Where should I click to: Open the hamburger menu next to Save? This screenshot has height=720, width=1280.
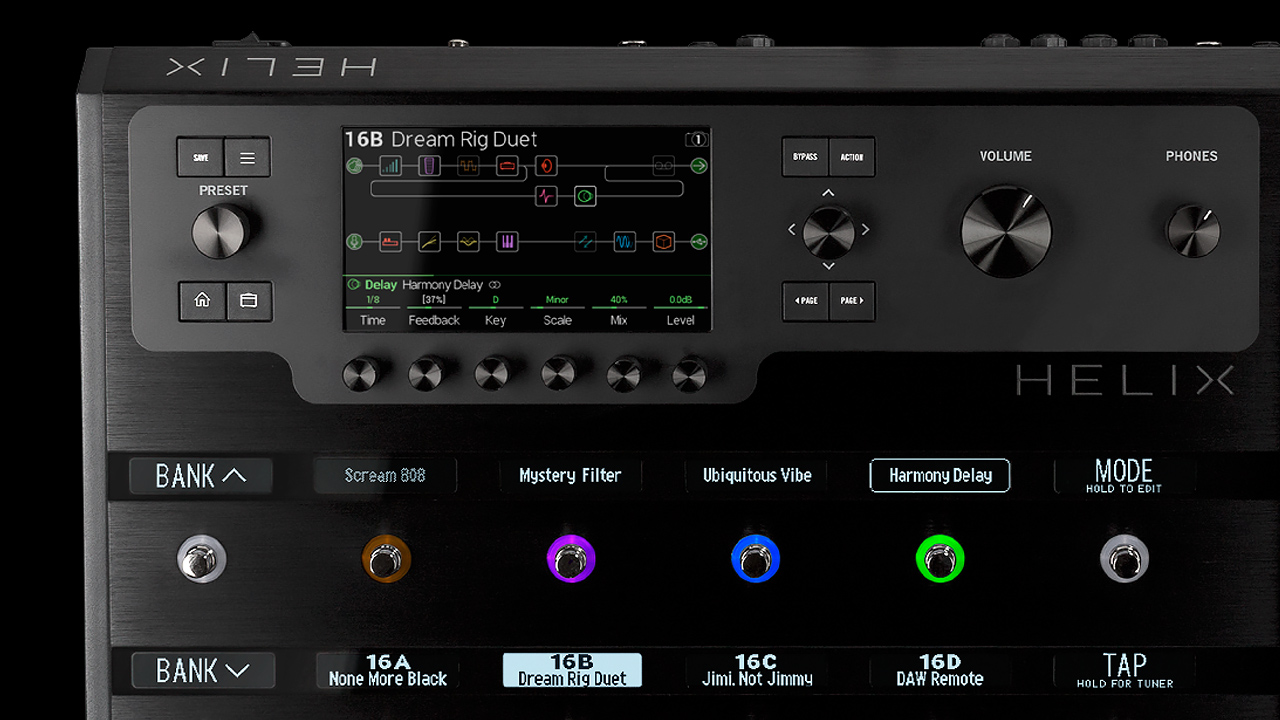[x=248, y=157]
